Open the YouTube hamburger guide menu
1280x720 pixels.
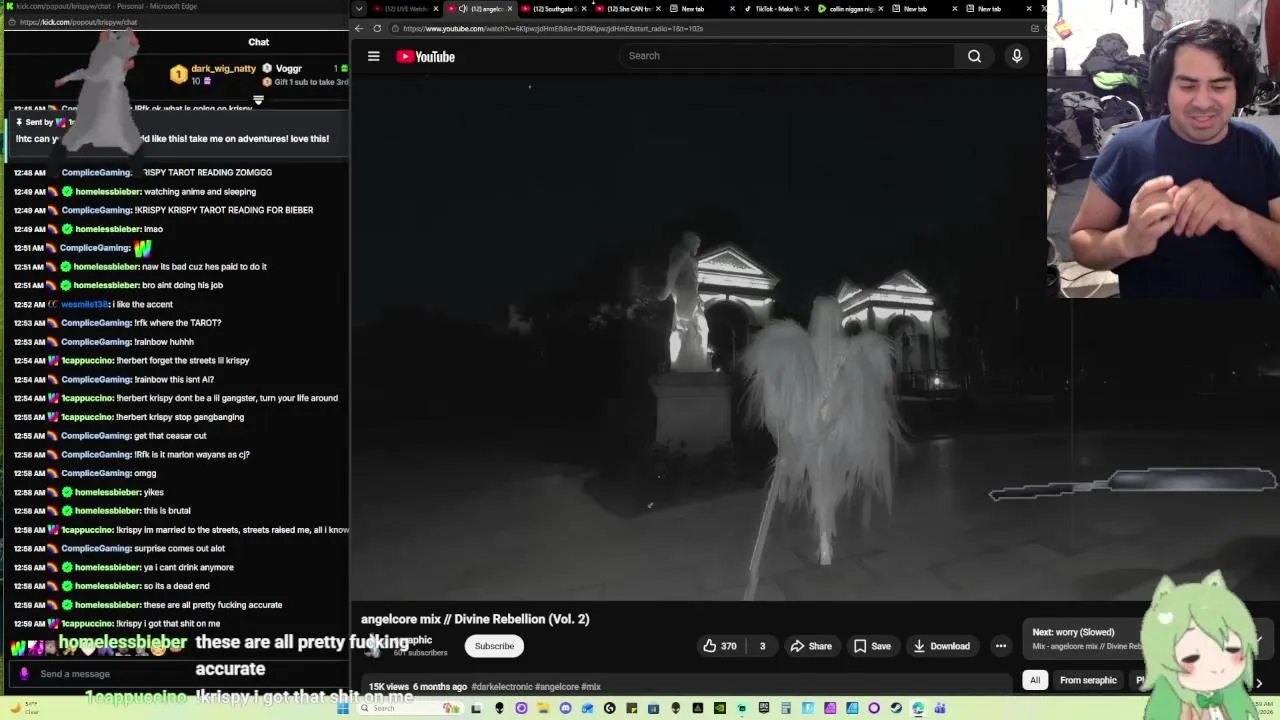click(x=373, y=56)
